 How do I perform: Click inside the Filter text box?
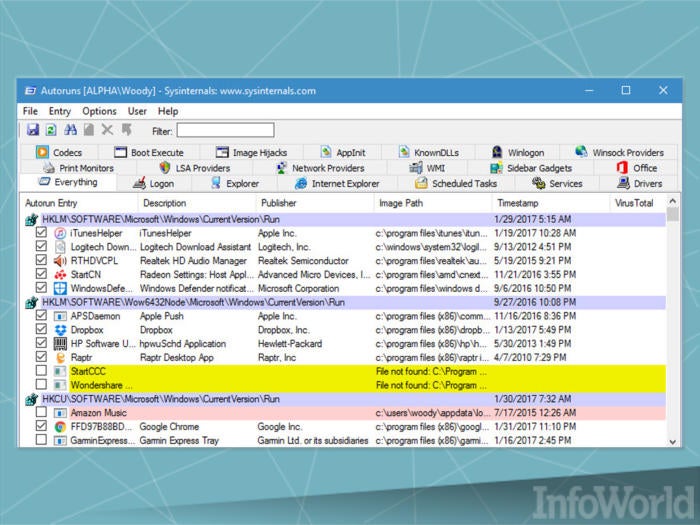tap(225, 130)
